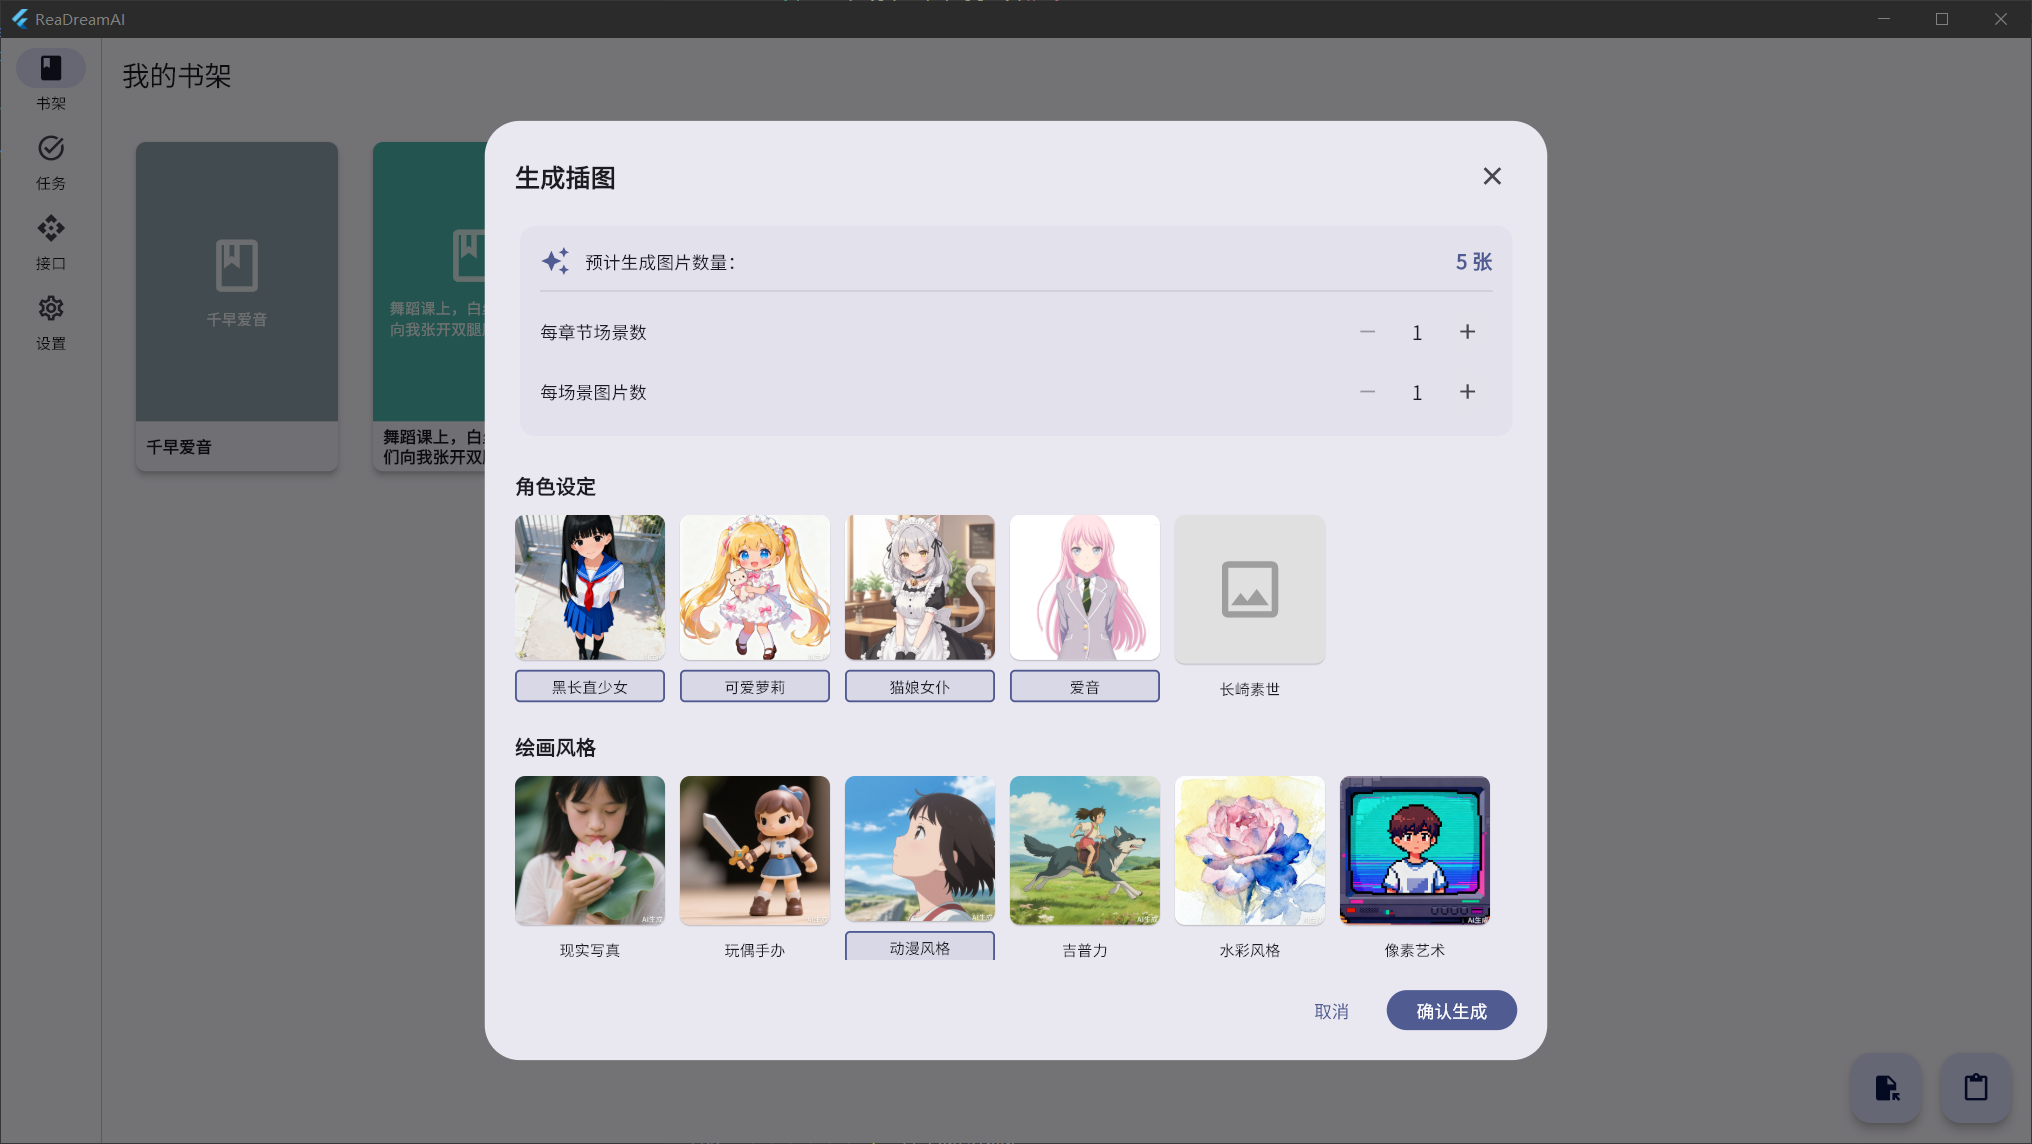The width and height of the screenshot is (2032, 1144).
Task: Pick the 吉普力 painting style thumbnail
Action: coord(1085,851)
